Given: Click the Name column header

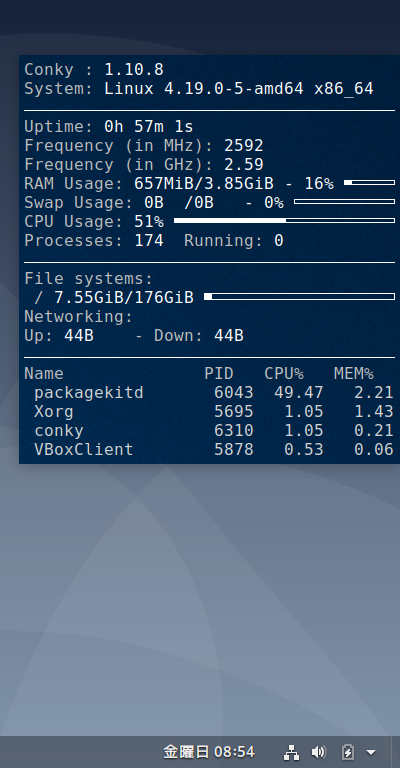Looking at the screenshot, I should pyautogui.click(x=44, y=374).
